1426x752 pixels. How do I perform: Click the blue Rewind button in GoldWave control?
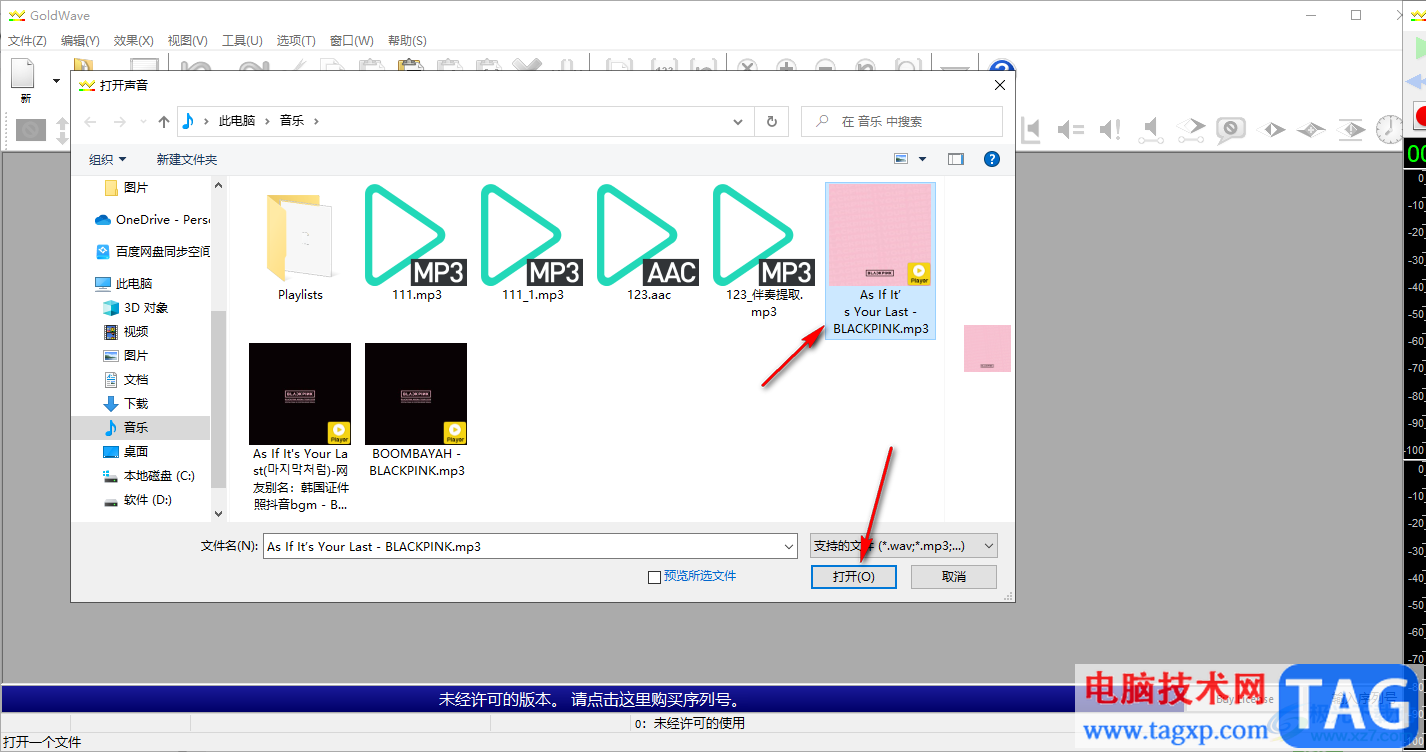(x=1417, y=81)
